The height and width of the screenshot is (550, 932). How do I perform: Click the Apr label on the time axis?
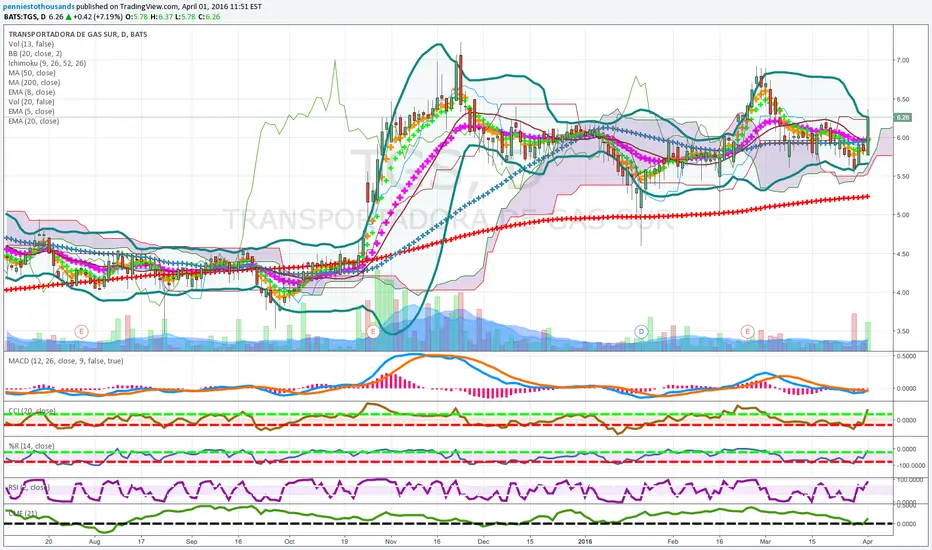867,542
